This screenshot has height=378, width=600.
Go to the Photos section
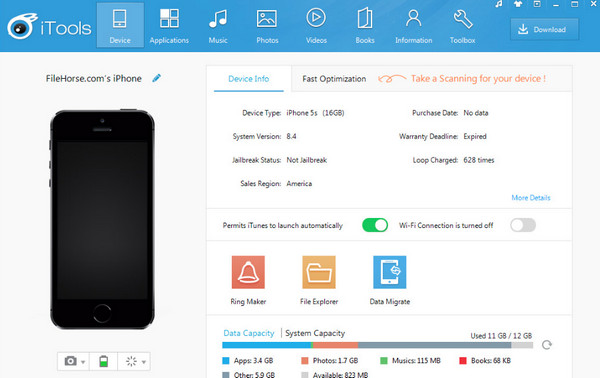click(267, 26)
